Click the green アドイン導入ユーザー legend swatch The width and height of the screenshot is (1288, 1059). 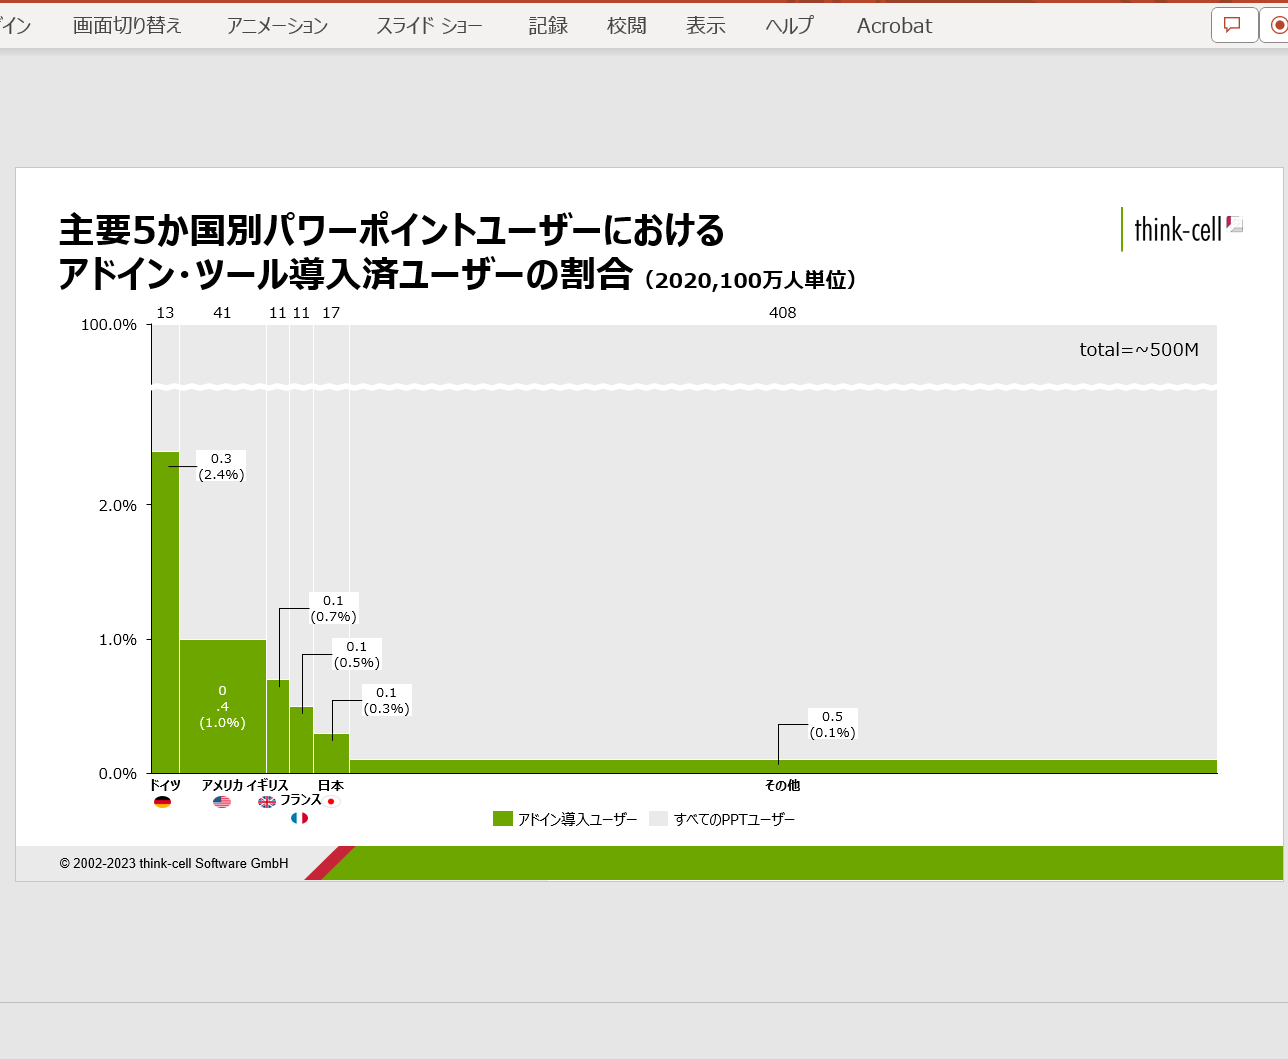503,819
